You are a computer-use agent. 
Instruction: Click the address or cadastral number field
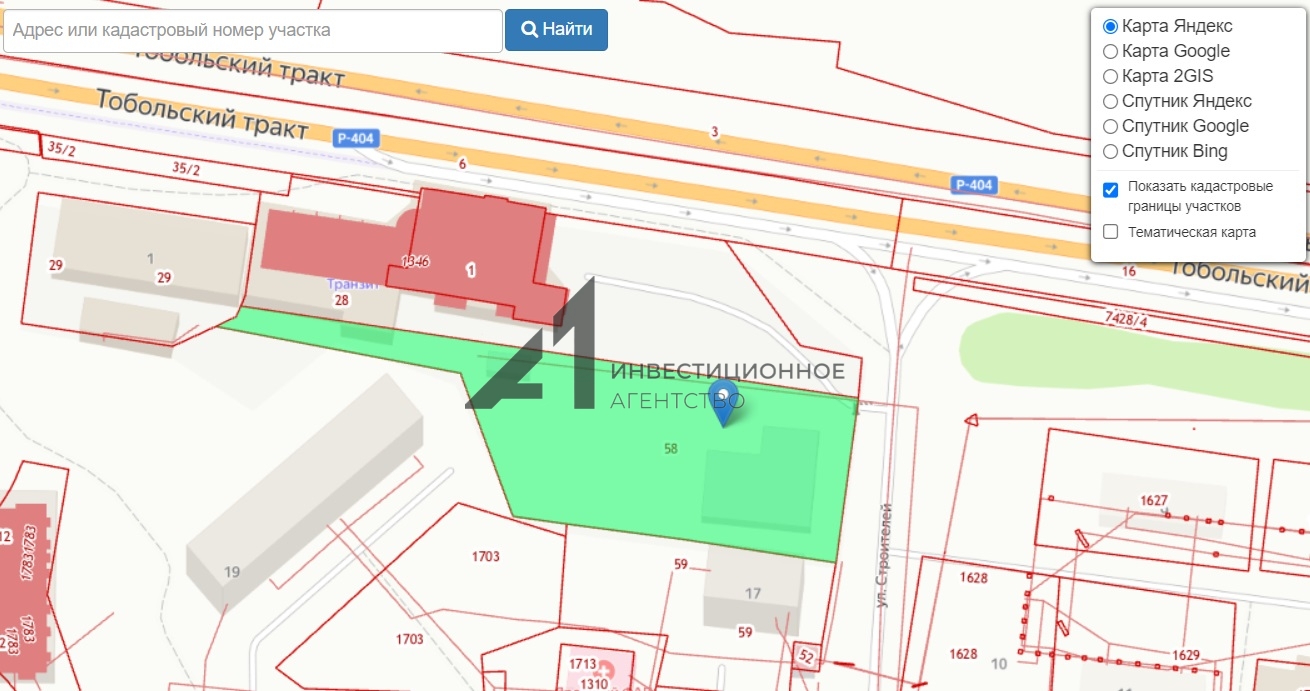tap(253, 31)
